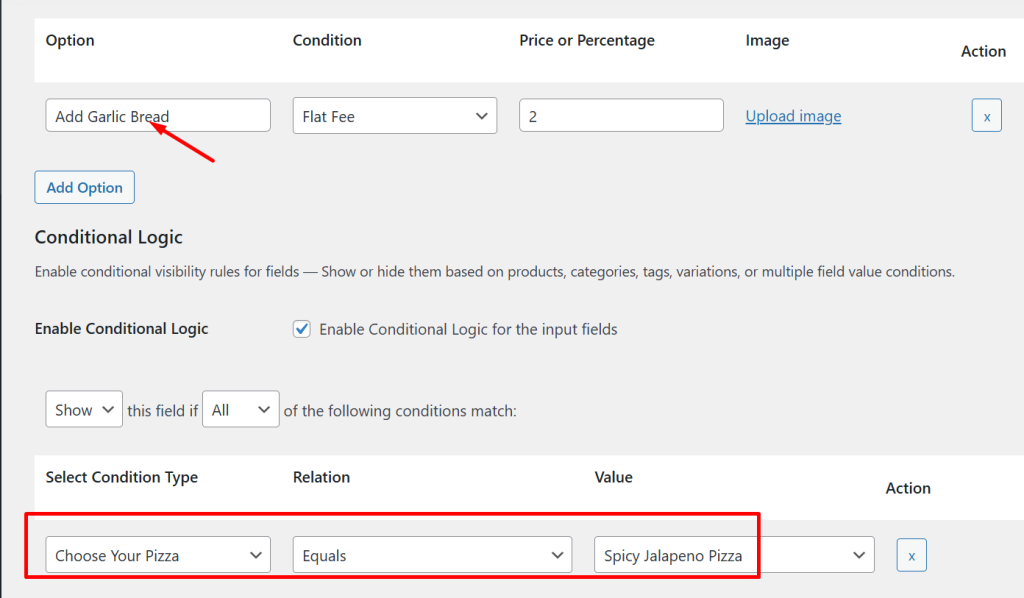Click the Upload image link
This screenshot has width=1024, height=598.
click(793, 116)
